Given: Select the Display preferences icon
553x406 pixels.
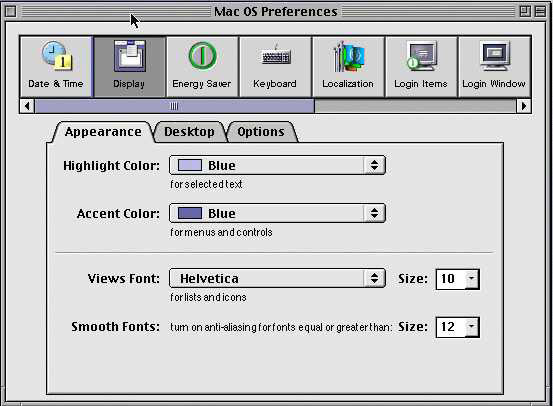Looking at the screenshot, I should (x=129, y=66).
